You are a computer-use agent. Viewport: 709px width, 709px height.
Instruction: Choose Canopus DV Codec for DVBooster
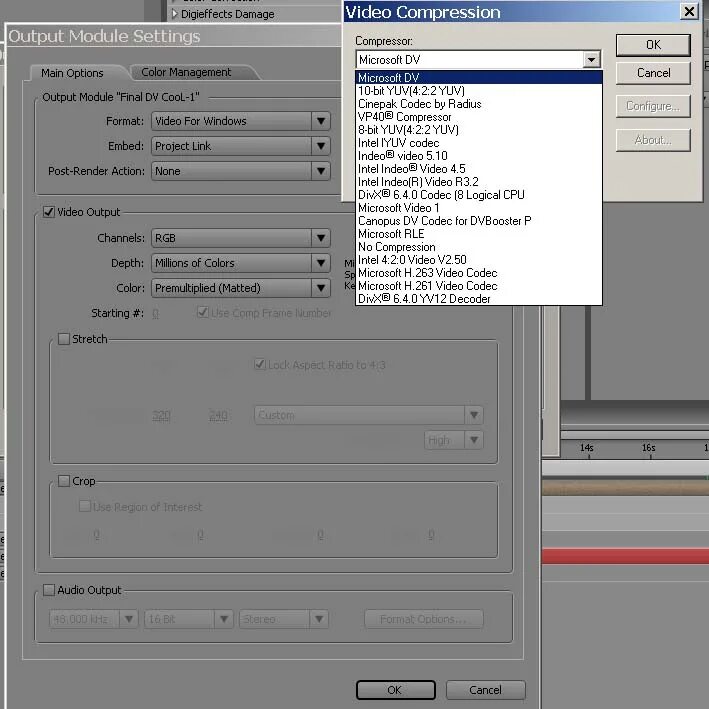(x=479, y=221)
